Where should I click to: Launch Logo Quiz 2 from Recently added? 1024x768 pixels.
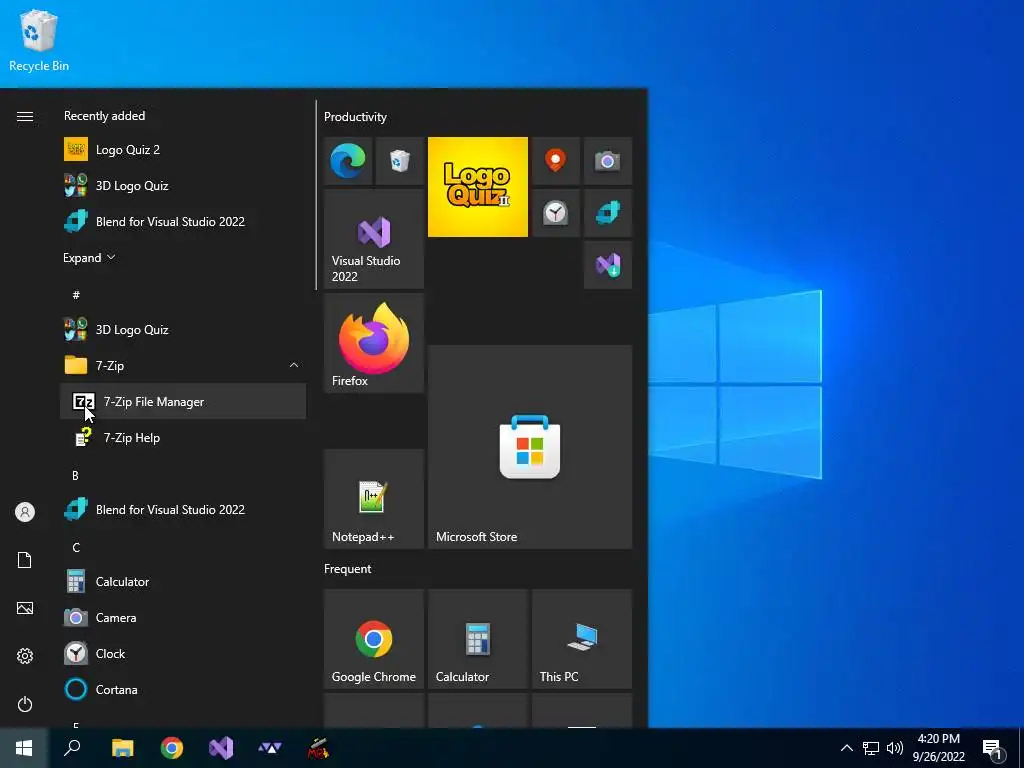click(x=183, y=150)
